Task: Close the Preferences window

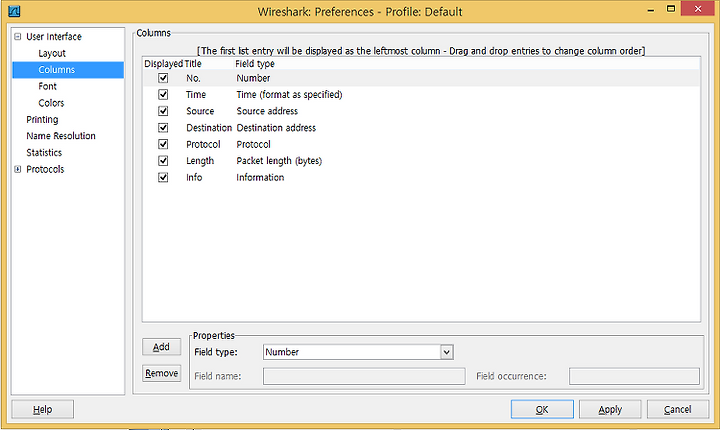Action: tap(698, 9)
